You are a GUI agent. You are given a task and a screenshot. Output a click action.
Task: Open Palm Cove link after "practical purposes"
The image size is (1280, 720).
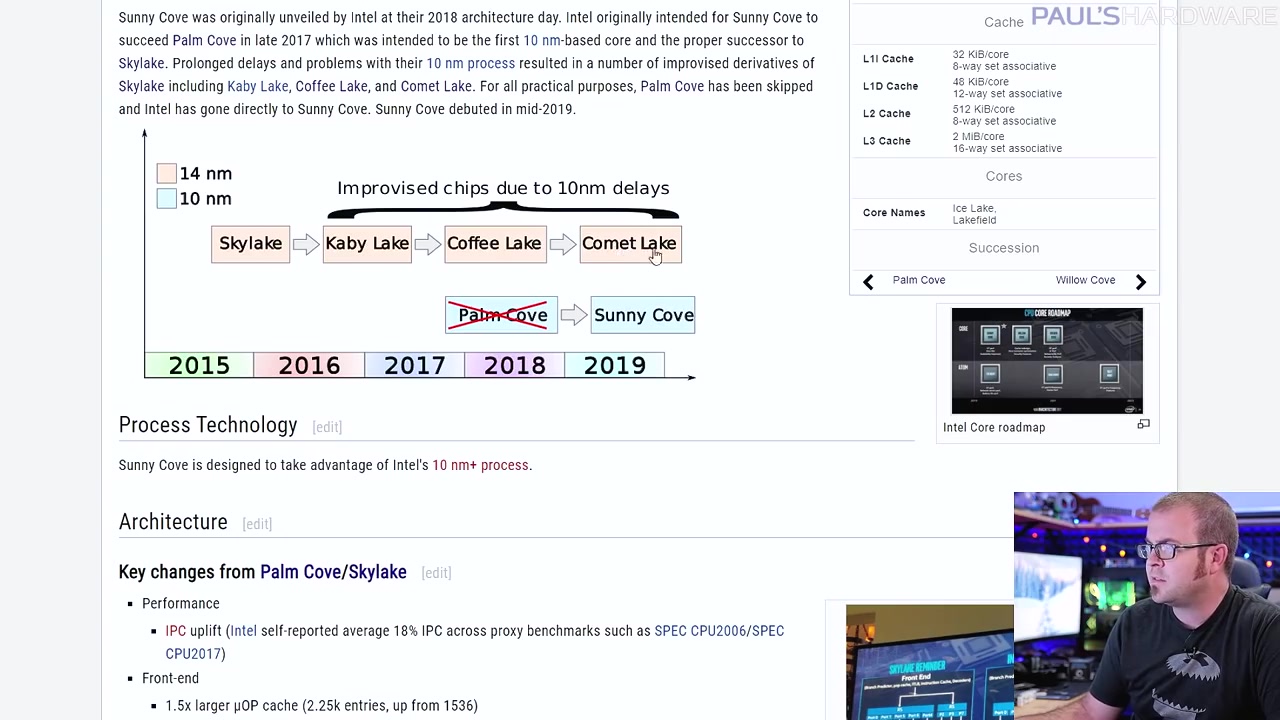672,86
